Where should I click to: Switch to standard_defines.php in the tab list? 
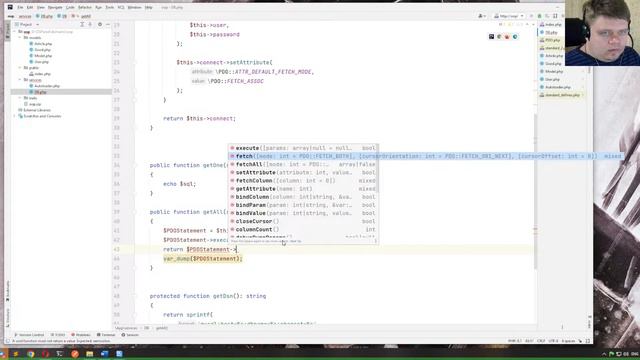(x=559, y=95)
